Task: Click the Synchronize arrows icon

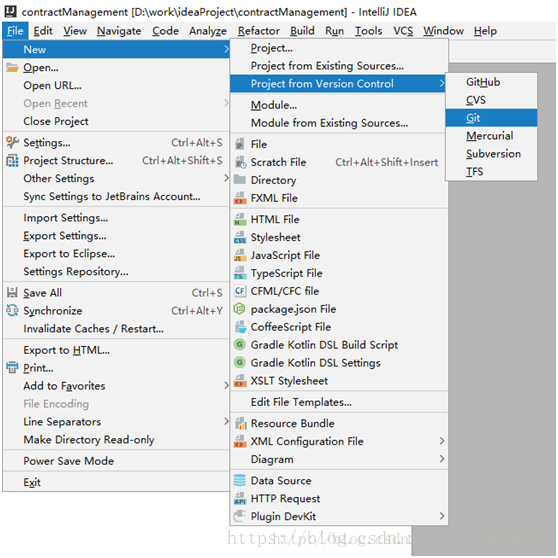Action: [x=12, y=310]
